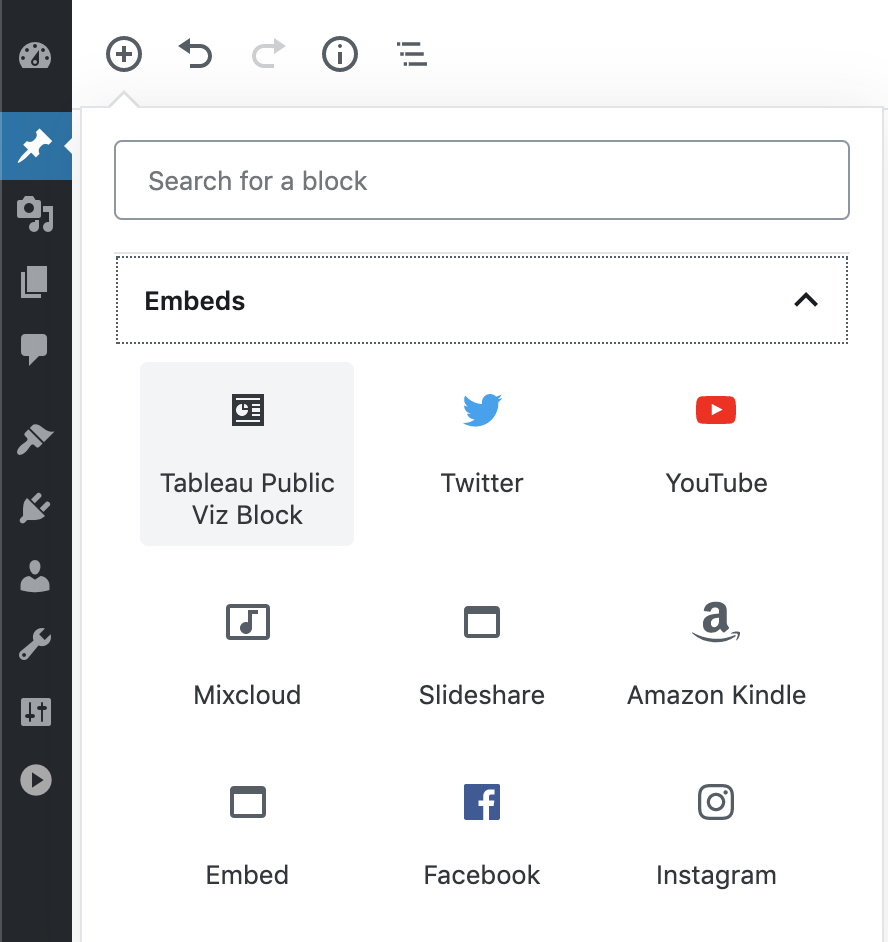Open Plugins in admin sidebar
This screenshot has height=942, width=888.
[35, 508]
